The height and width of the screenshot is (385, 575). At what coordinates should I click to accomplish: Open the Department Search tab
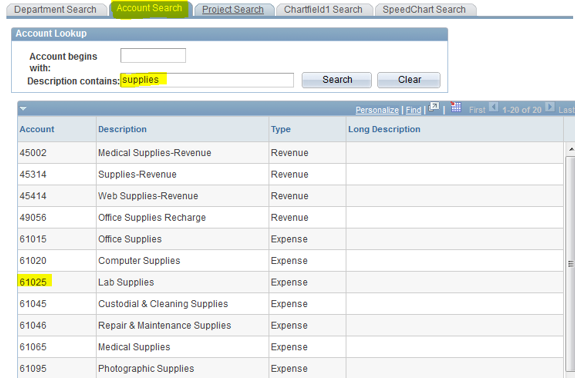[55, 10]
